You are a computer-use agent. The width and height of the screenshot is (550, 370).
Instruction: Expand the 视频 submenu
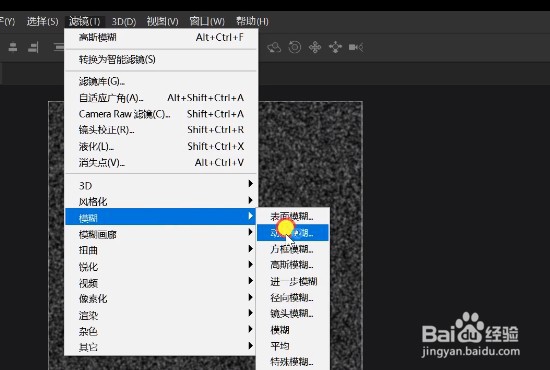(x=161, y=282)
